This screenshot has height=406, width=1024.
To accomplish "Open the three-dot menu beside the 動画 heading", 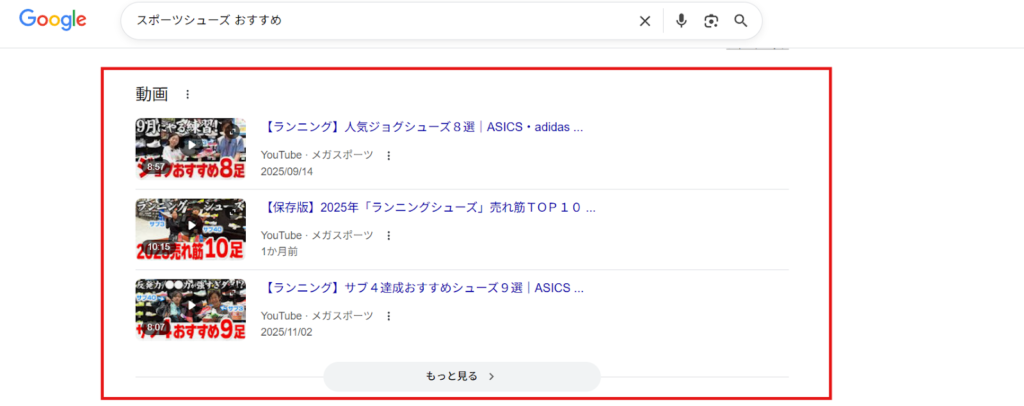I will (x=187, y=94).
